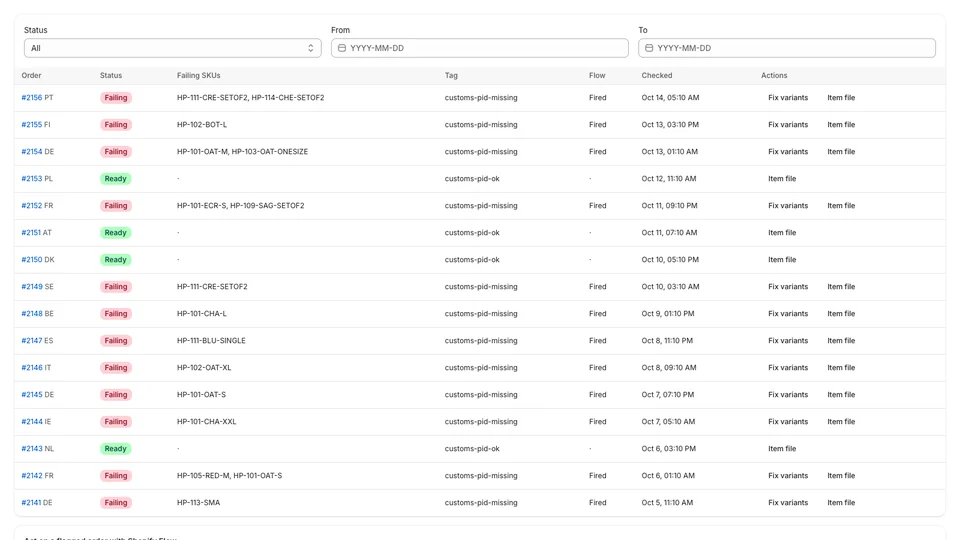Screen dimensions: 960x540
Task: Click Item file for order #2142
Action: 841,475
